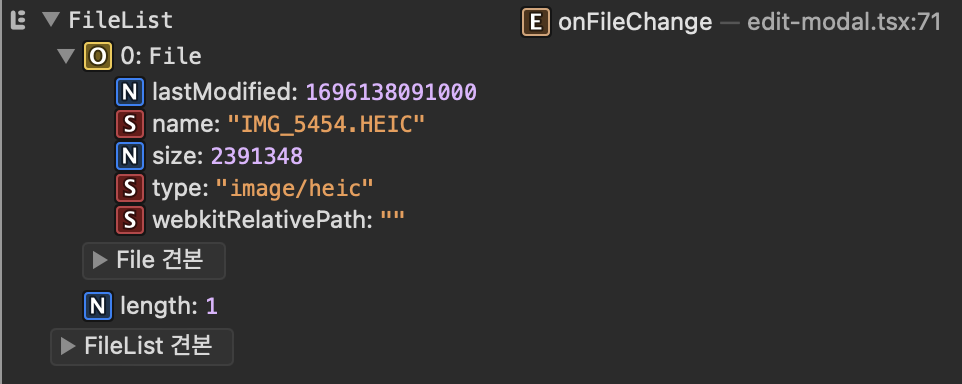Expand the File 견본 prototype section
The image size is (962, 384).
154,261
